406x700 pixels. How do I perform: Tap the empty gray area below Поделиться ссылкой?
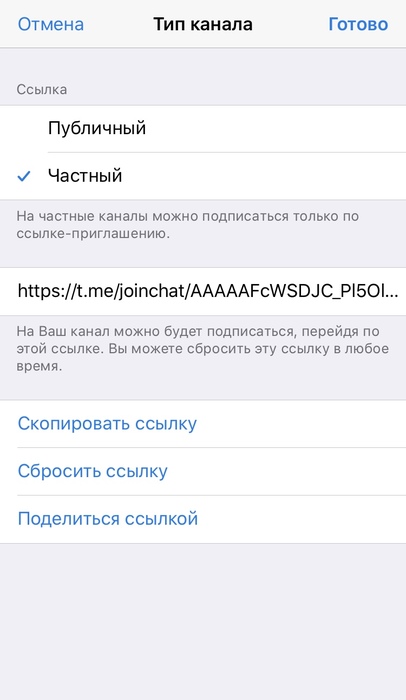point(203,621)
